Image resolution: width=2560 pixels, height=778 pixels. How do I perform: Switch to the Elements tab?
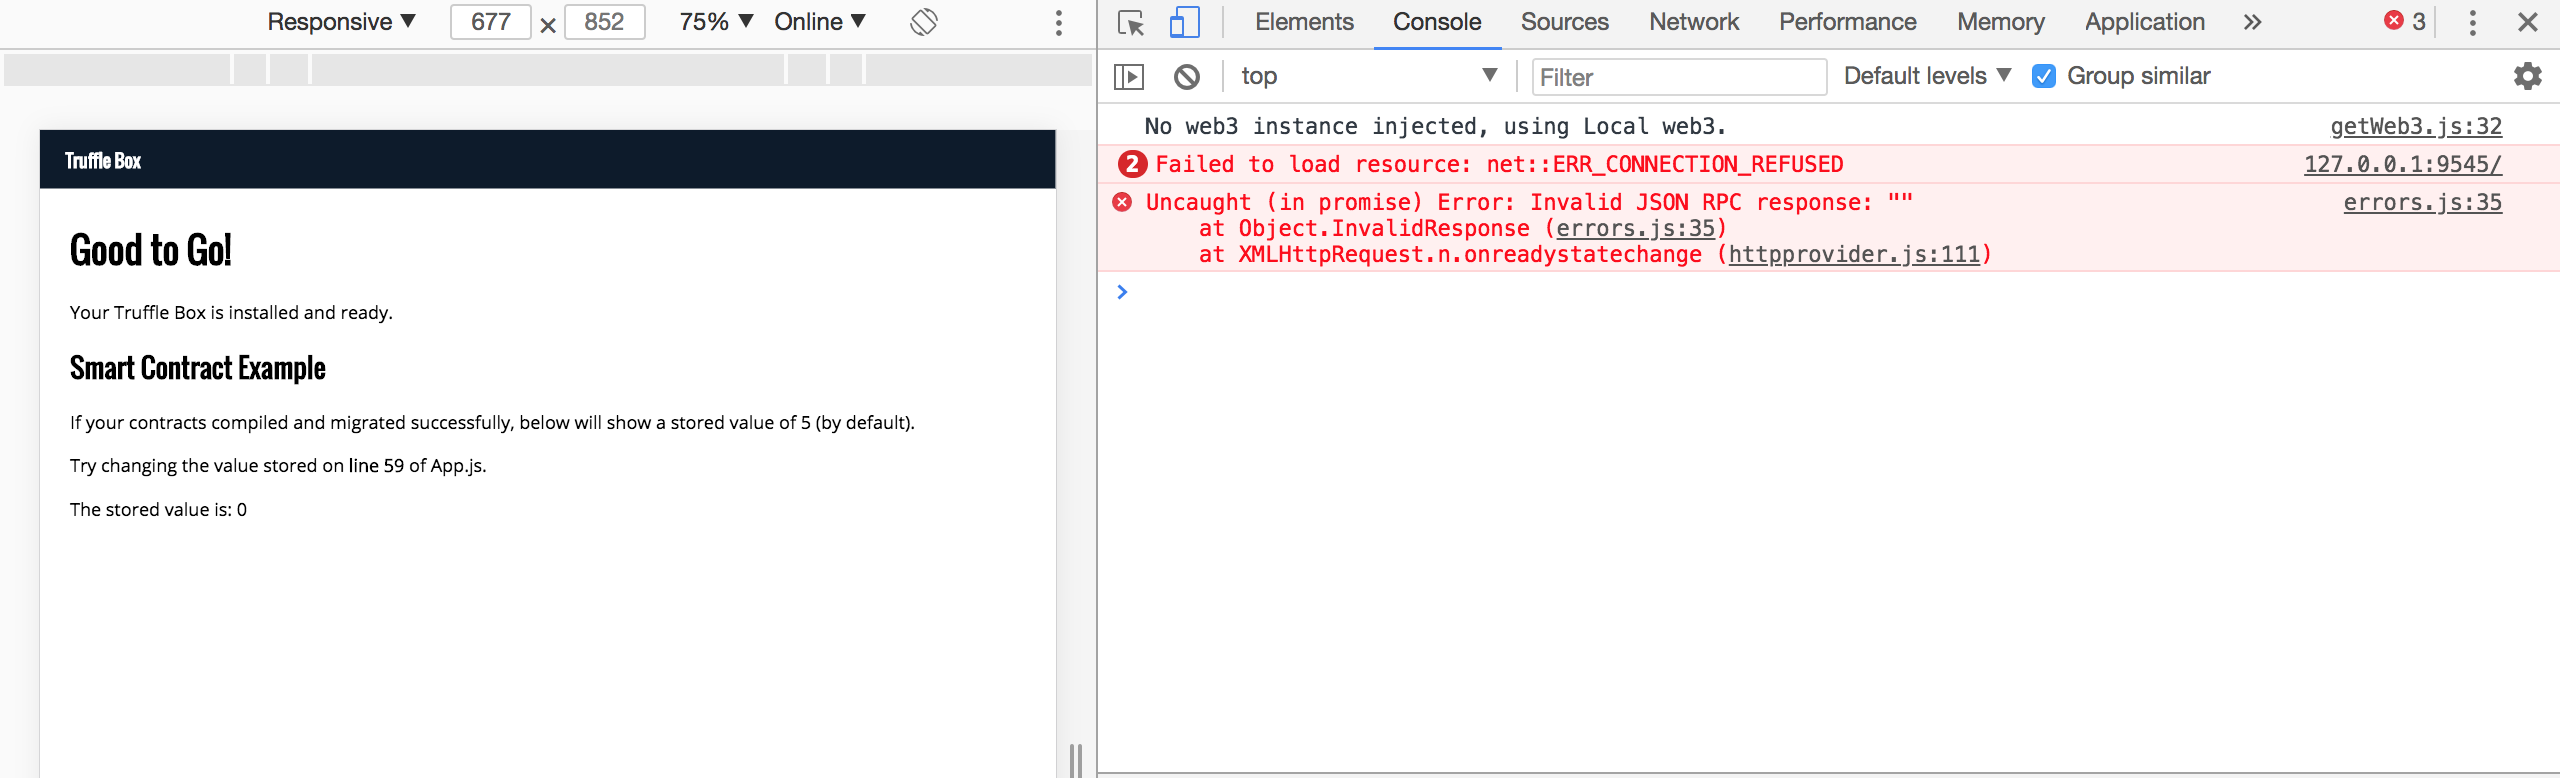click(x=1304, y=22)
